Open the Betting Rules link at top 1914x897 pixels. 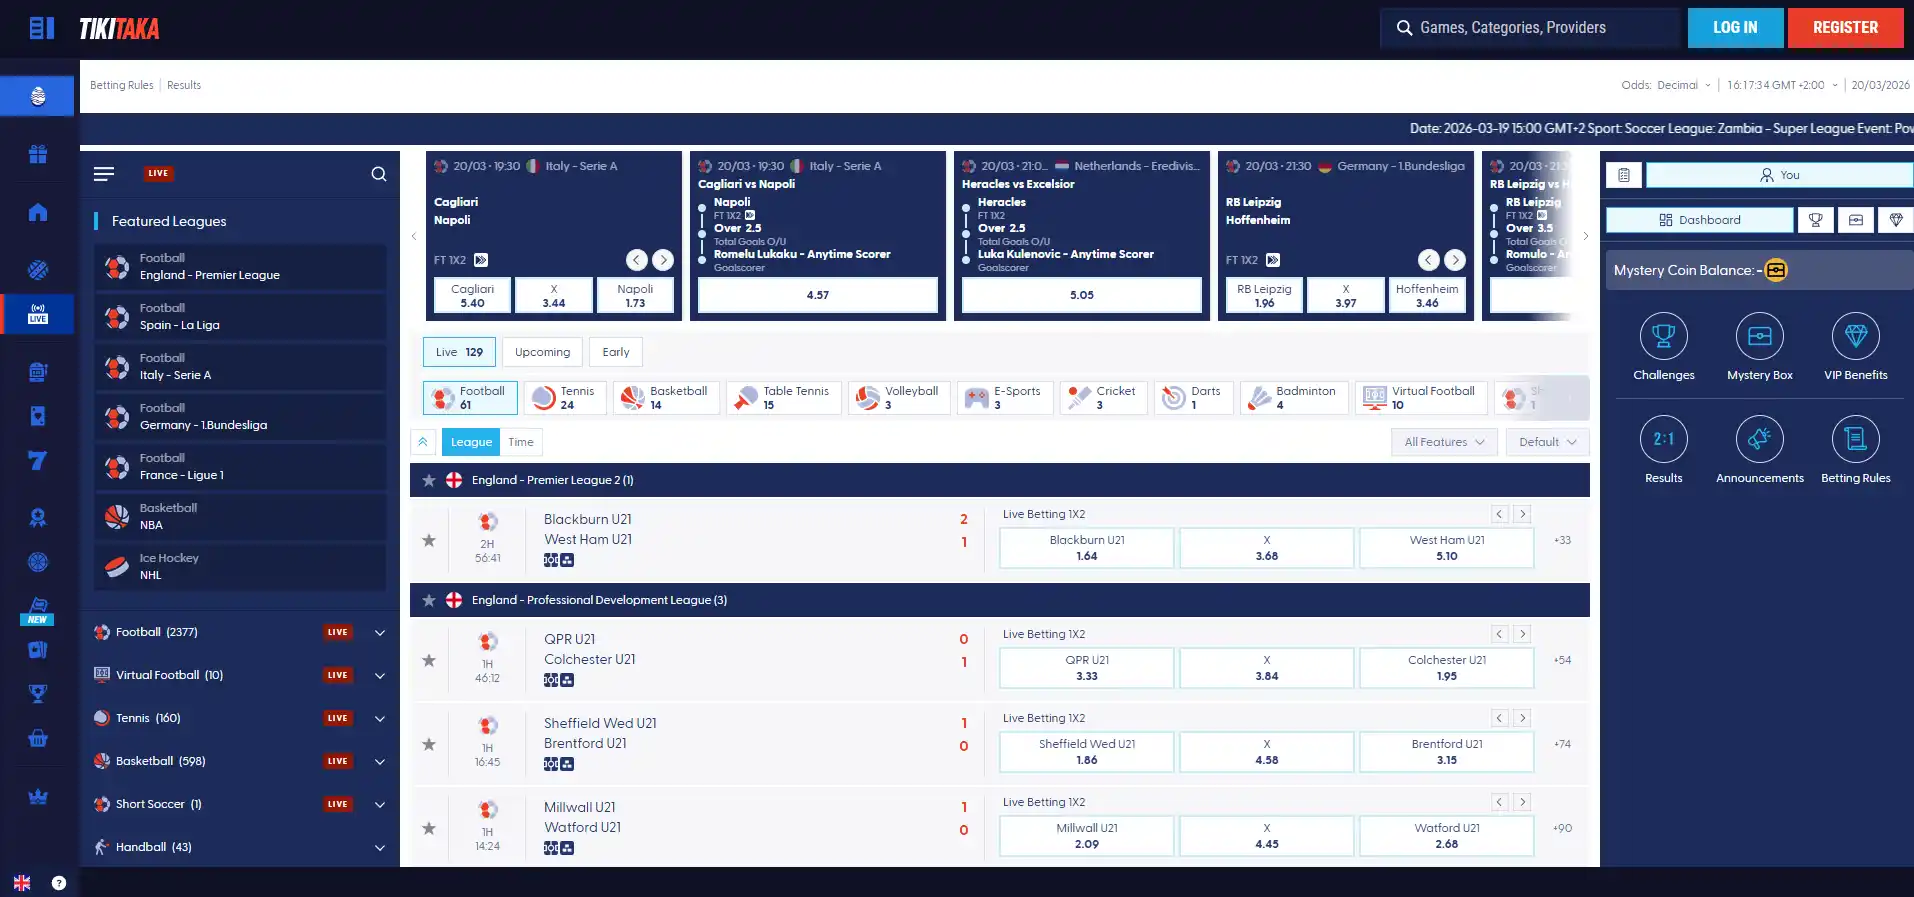pyautogui.click(x=122, y=85)
